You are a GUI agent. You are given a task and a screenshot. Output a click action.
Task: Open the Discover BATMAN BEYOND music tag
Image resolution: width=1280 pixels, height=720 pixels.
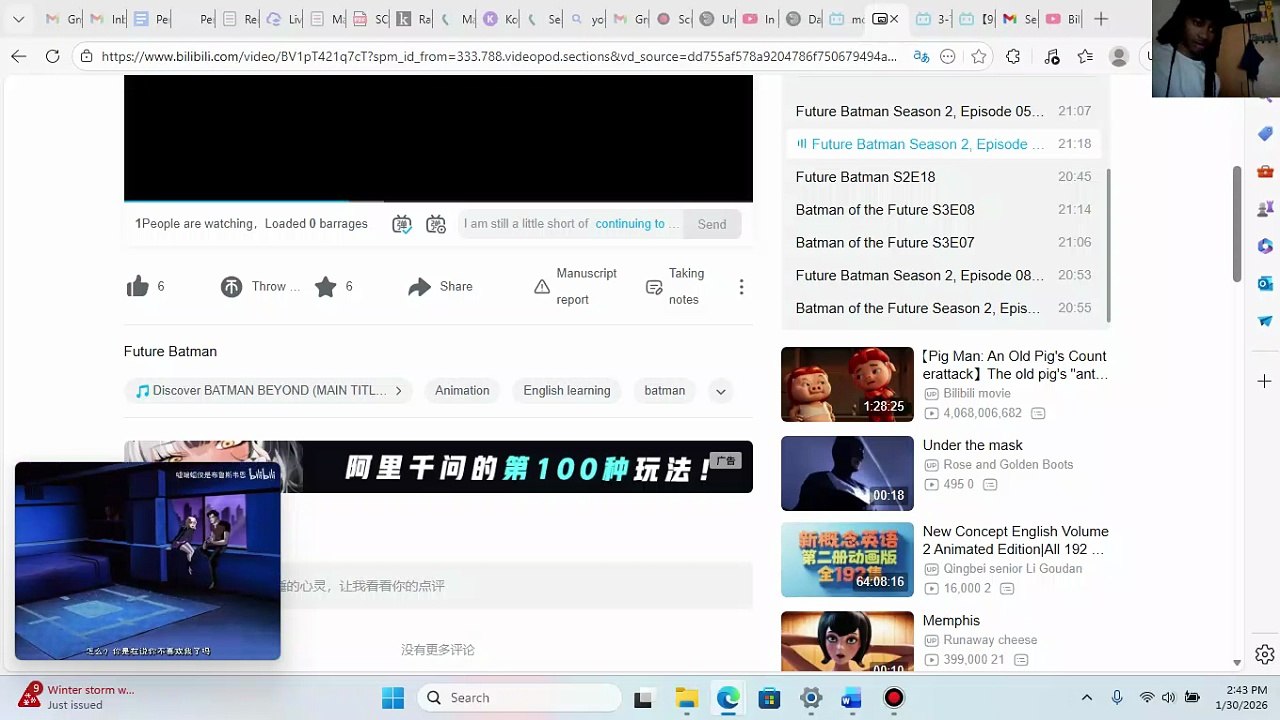pyautogui.click(x=269, y=391)
